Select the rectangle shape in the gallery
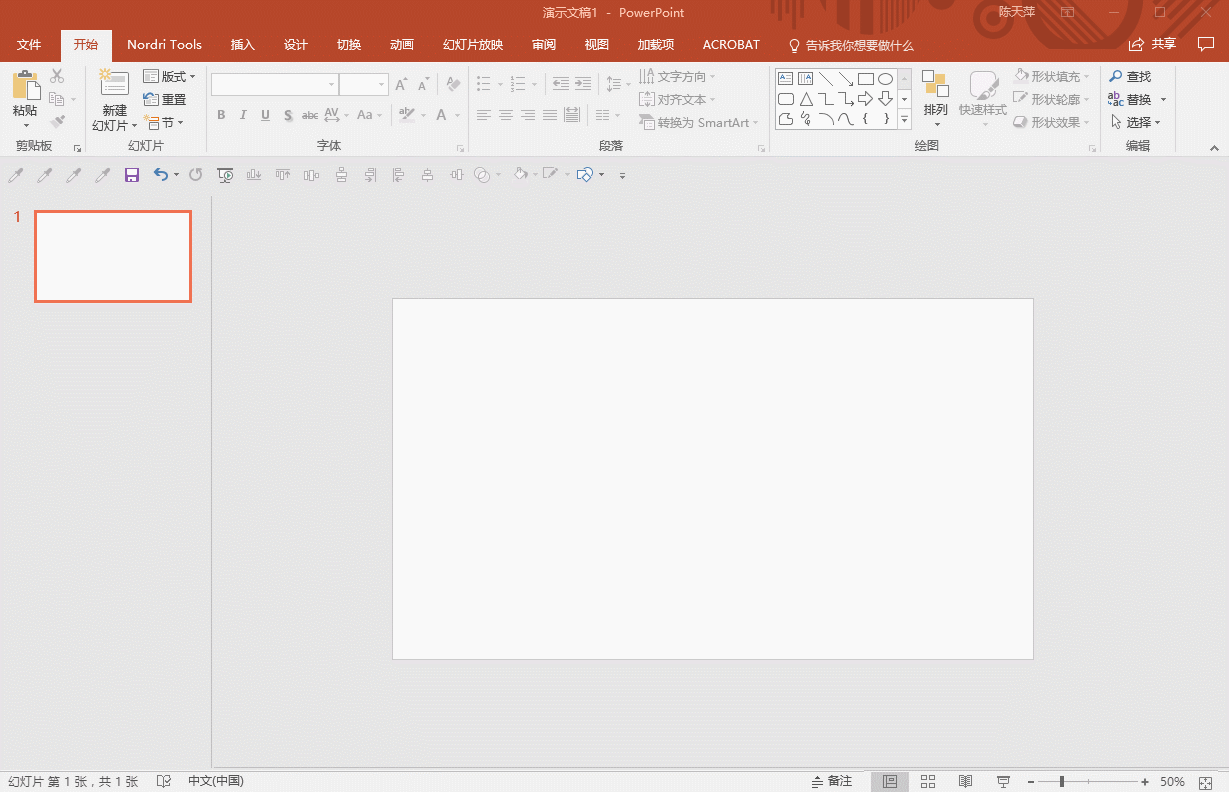 tap(866, 79)
